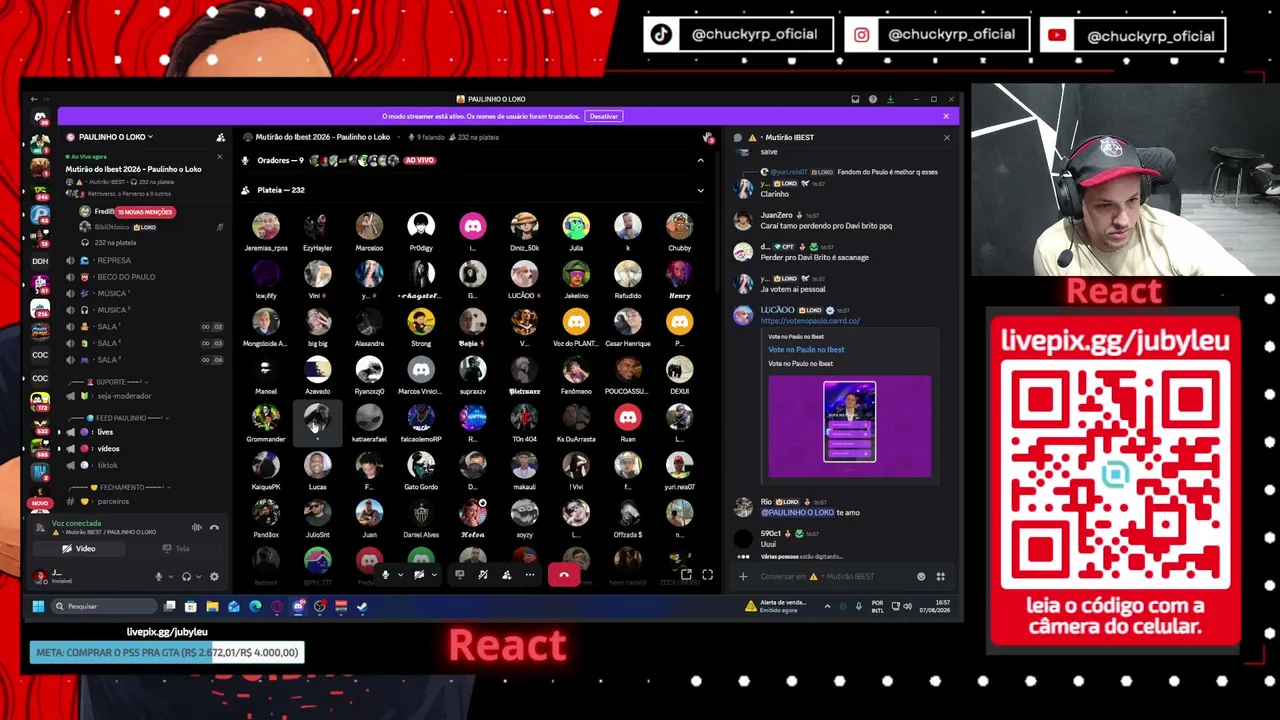Turn on camera with the Vídeo button
1280x720 pixels.
(x=80, y=549)
